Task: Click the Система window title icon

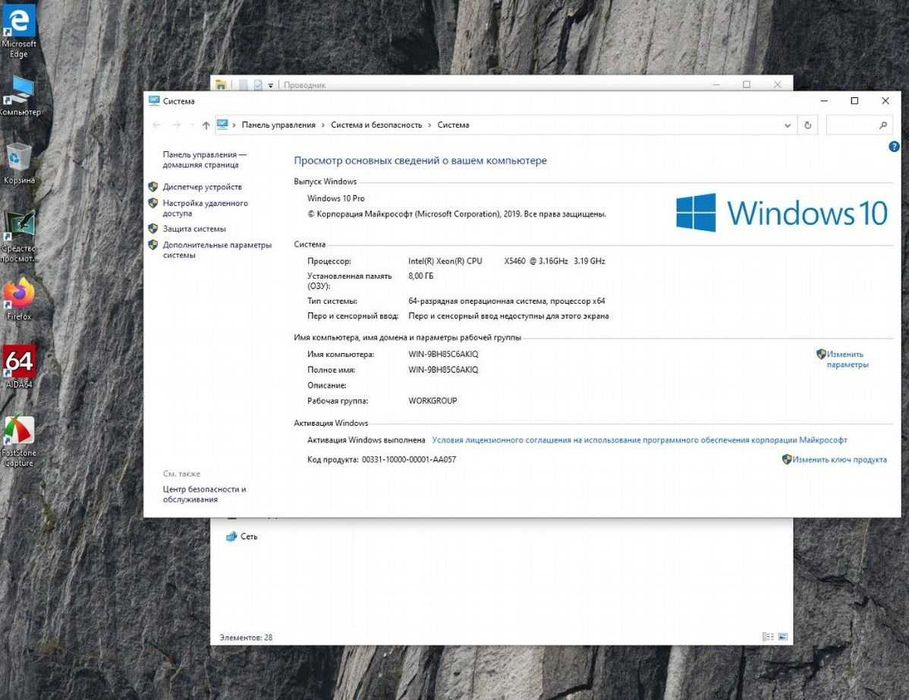Action: [x=154, y=101]
